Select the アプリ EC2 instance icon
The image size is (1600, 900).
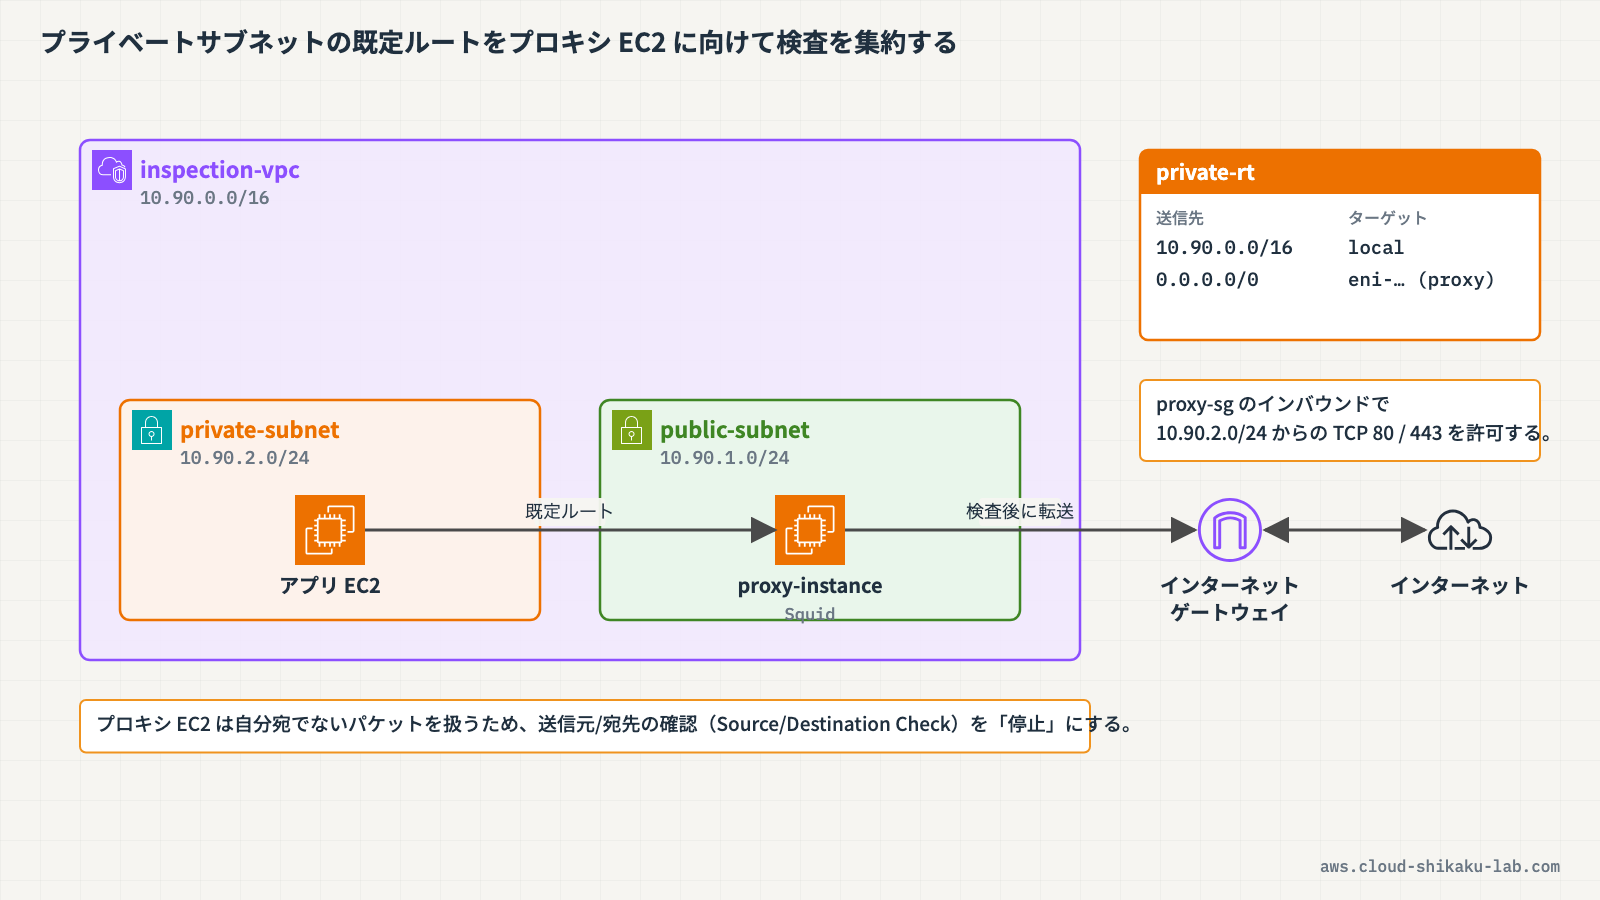coord(330,530)
